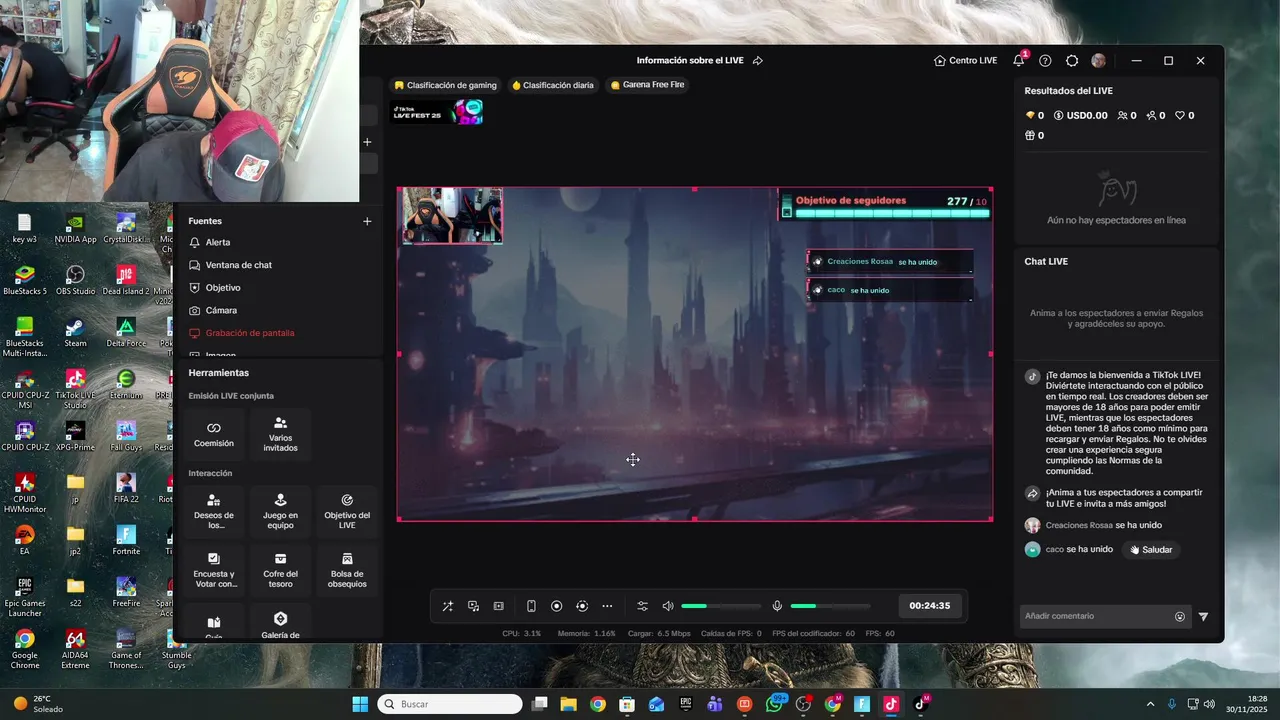Mute the microphone

(x=777, y=606)
